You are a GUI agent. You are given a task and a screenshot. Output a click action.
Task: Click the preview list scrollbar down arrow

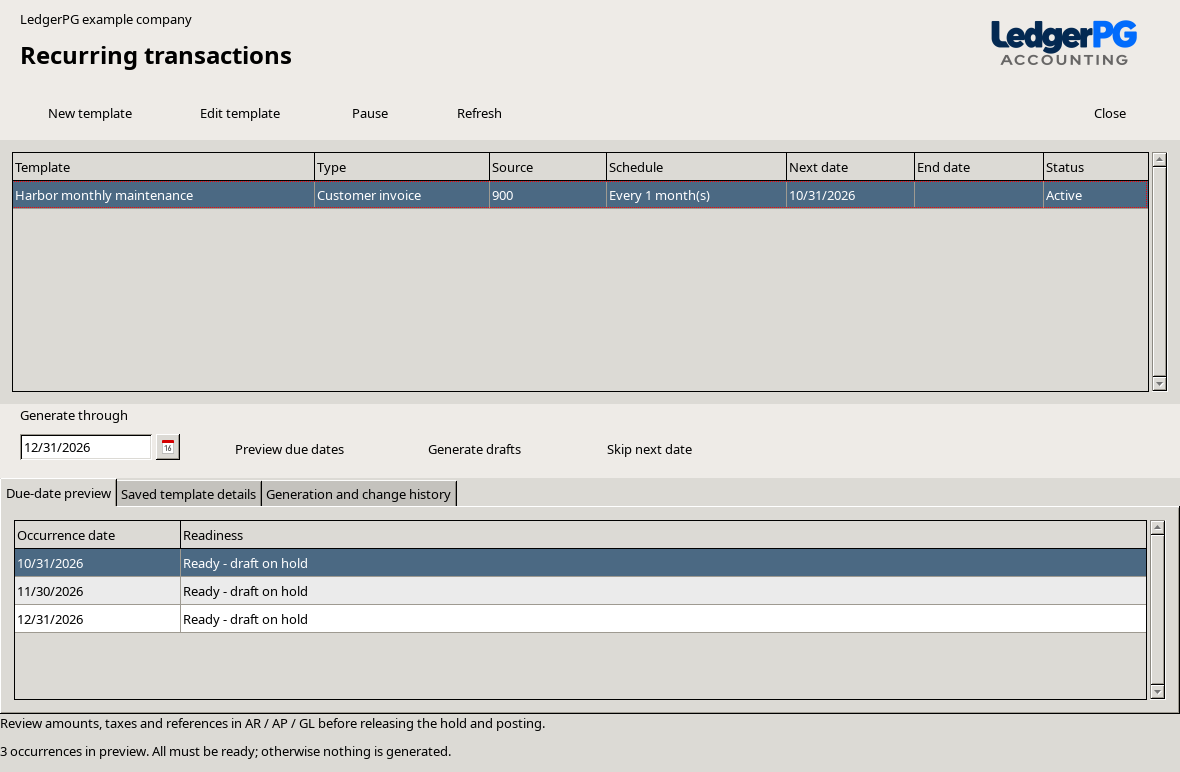coord(1157,691)
